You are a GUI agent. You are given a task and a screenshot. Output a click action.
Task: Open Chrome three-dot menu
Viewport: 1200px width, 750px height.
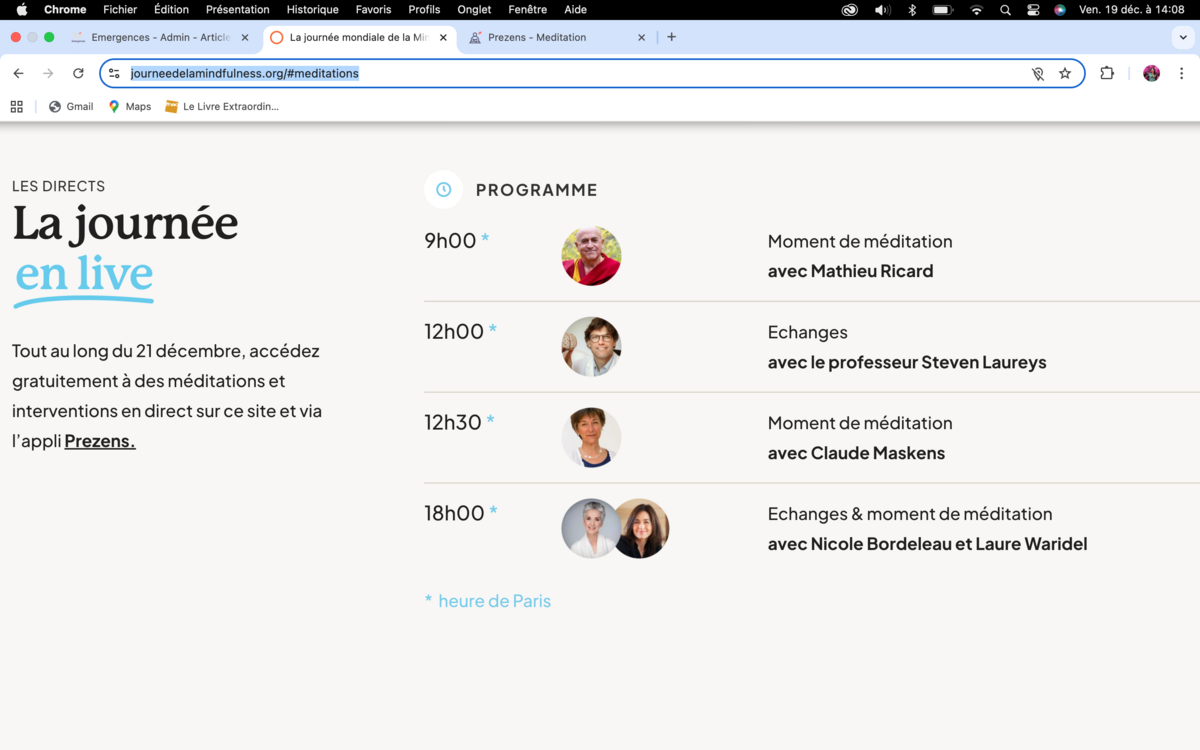tap(1181, 73)
